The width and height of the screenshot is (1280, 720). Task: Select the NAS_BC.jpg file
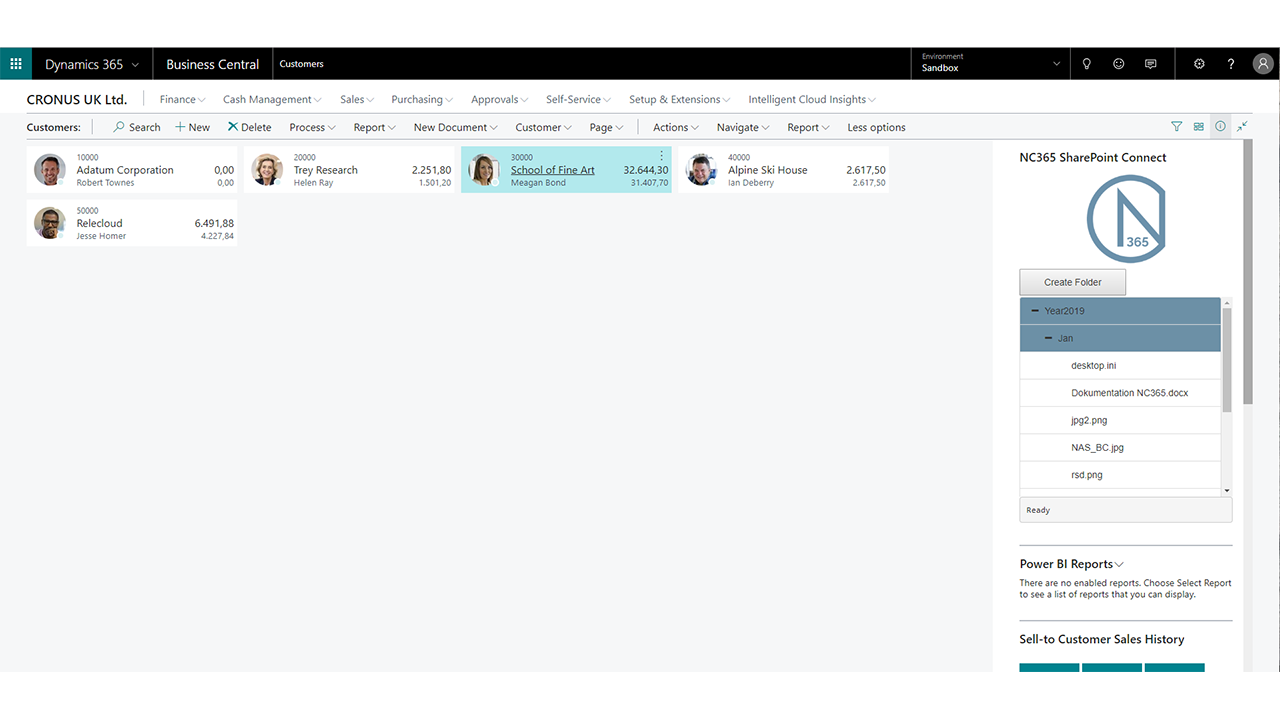point(1120,448)
